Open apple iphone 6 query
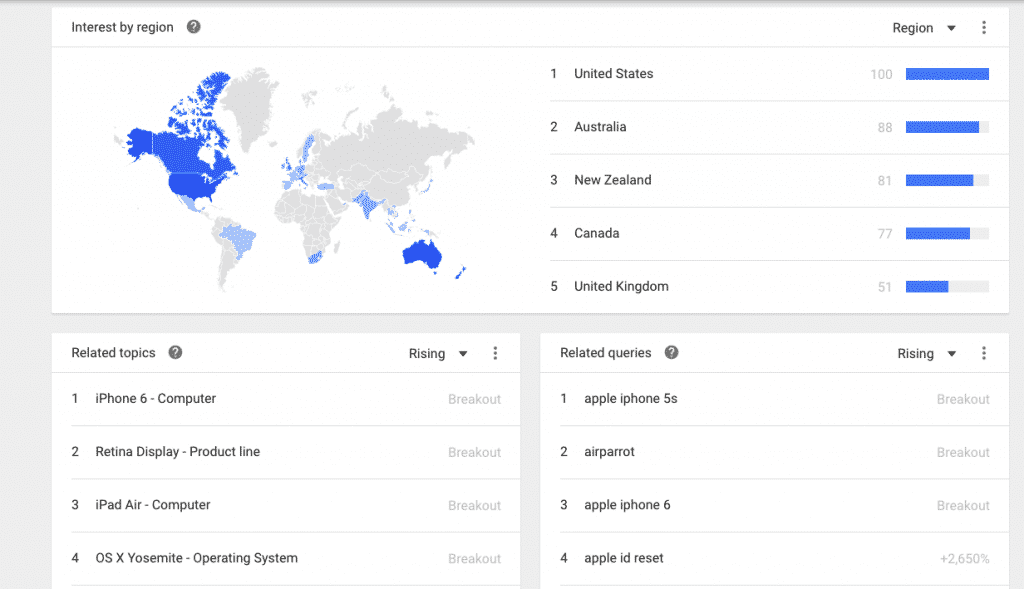1024x589 pixels. tap(627, 505)
